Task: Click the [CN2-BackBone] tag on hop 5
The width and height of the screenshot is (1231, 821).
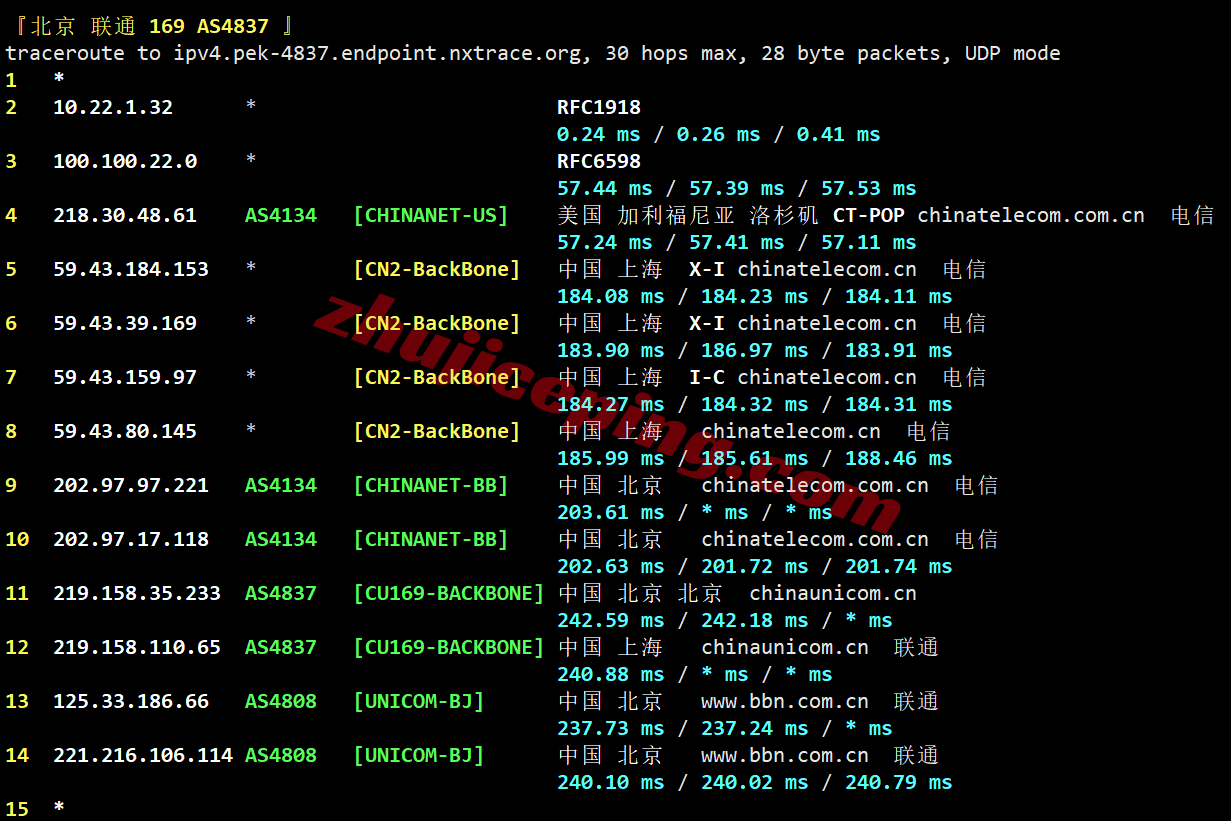Action: pos(437,269)
